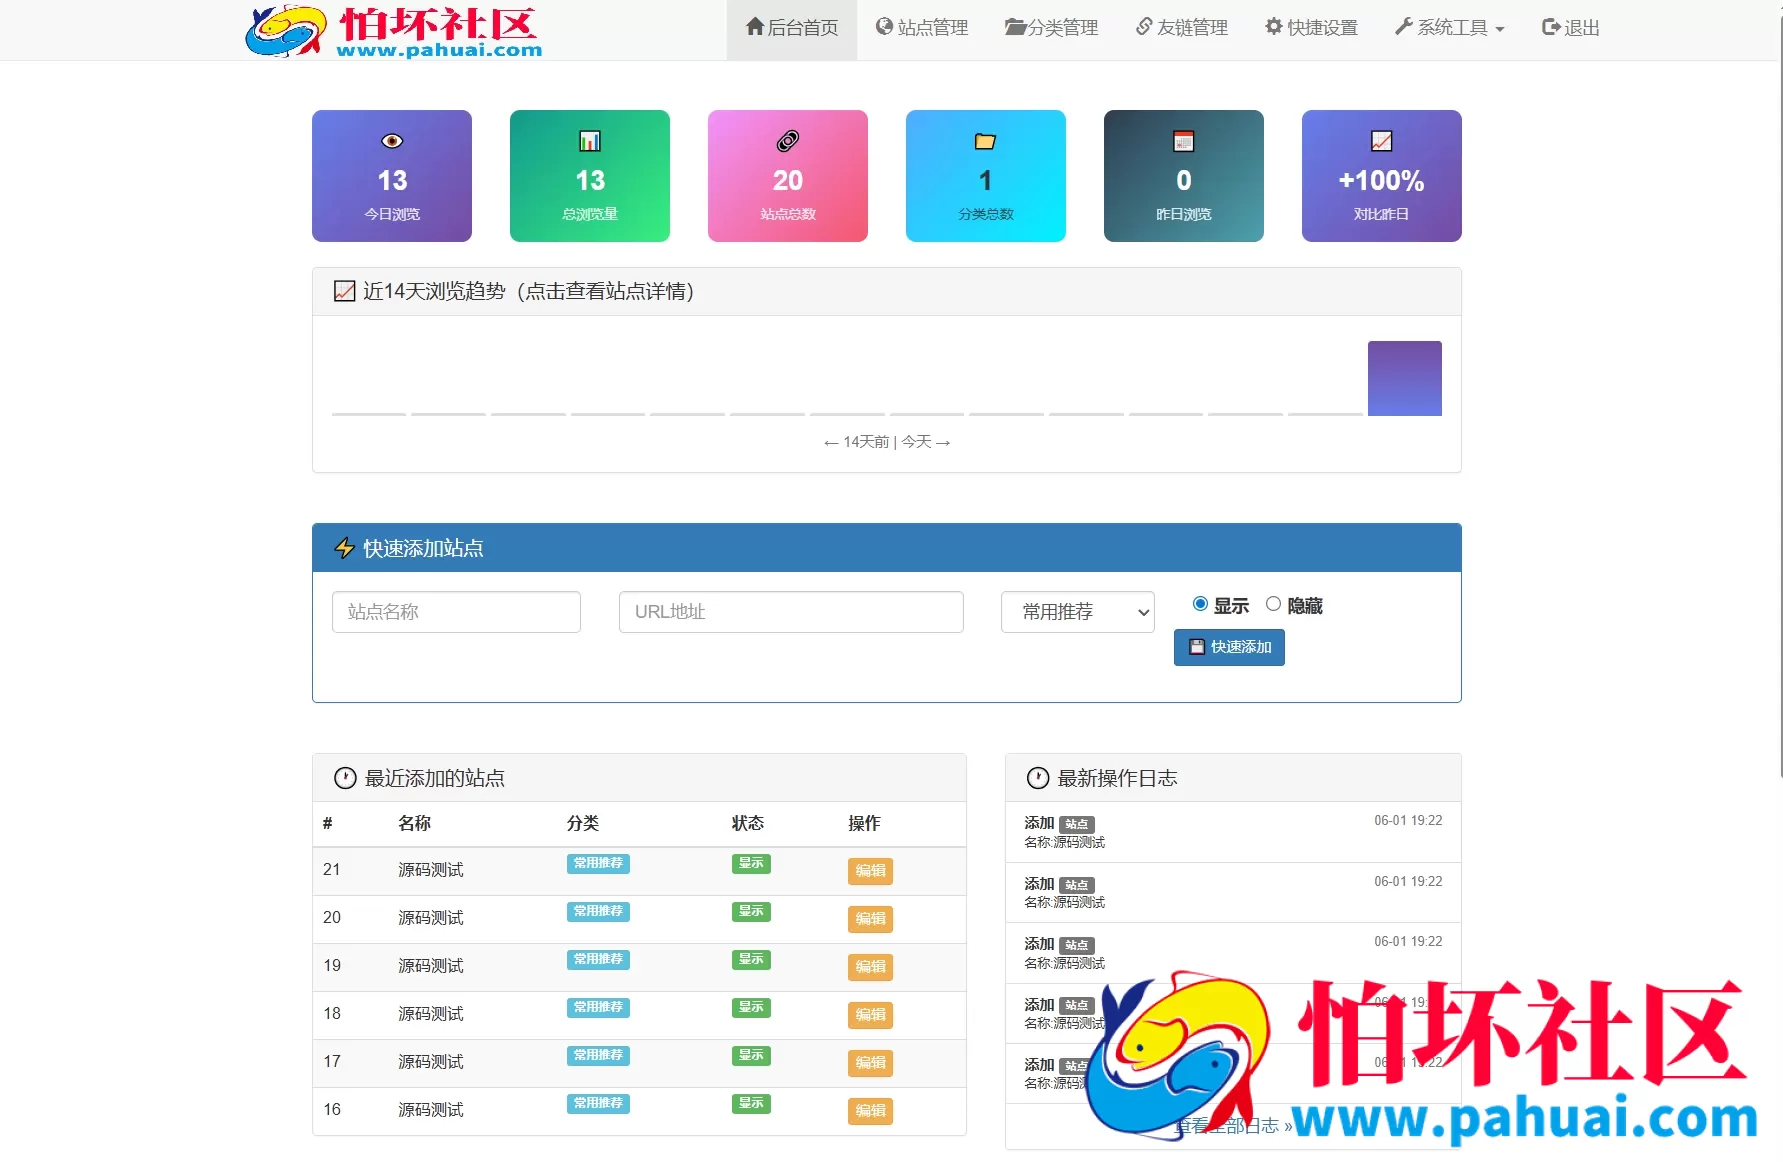Viewport: 1783px width, 1162px height.
Task: Click the lightning icon beside 快速添加站点
Action: (344, 548)
